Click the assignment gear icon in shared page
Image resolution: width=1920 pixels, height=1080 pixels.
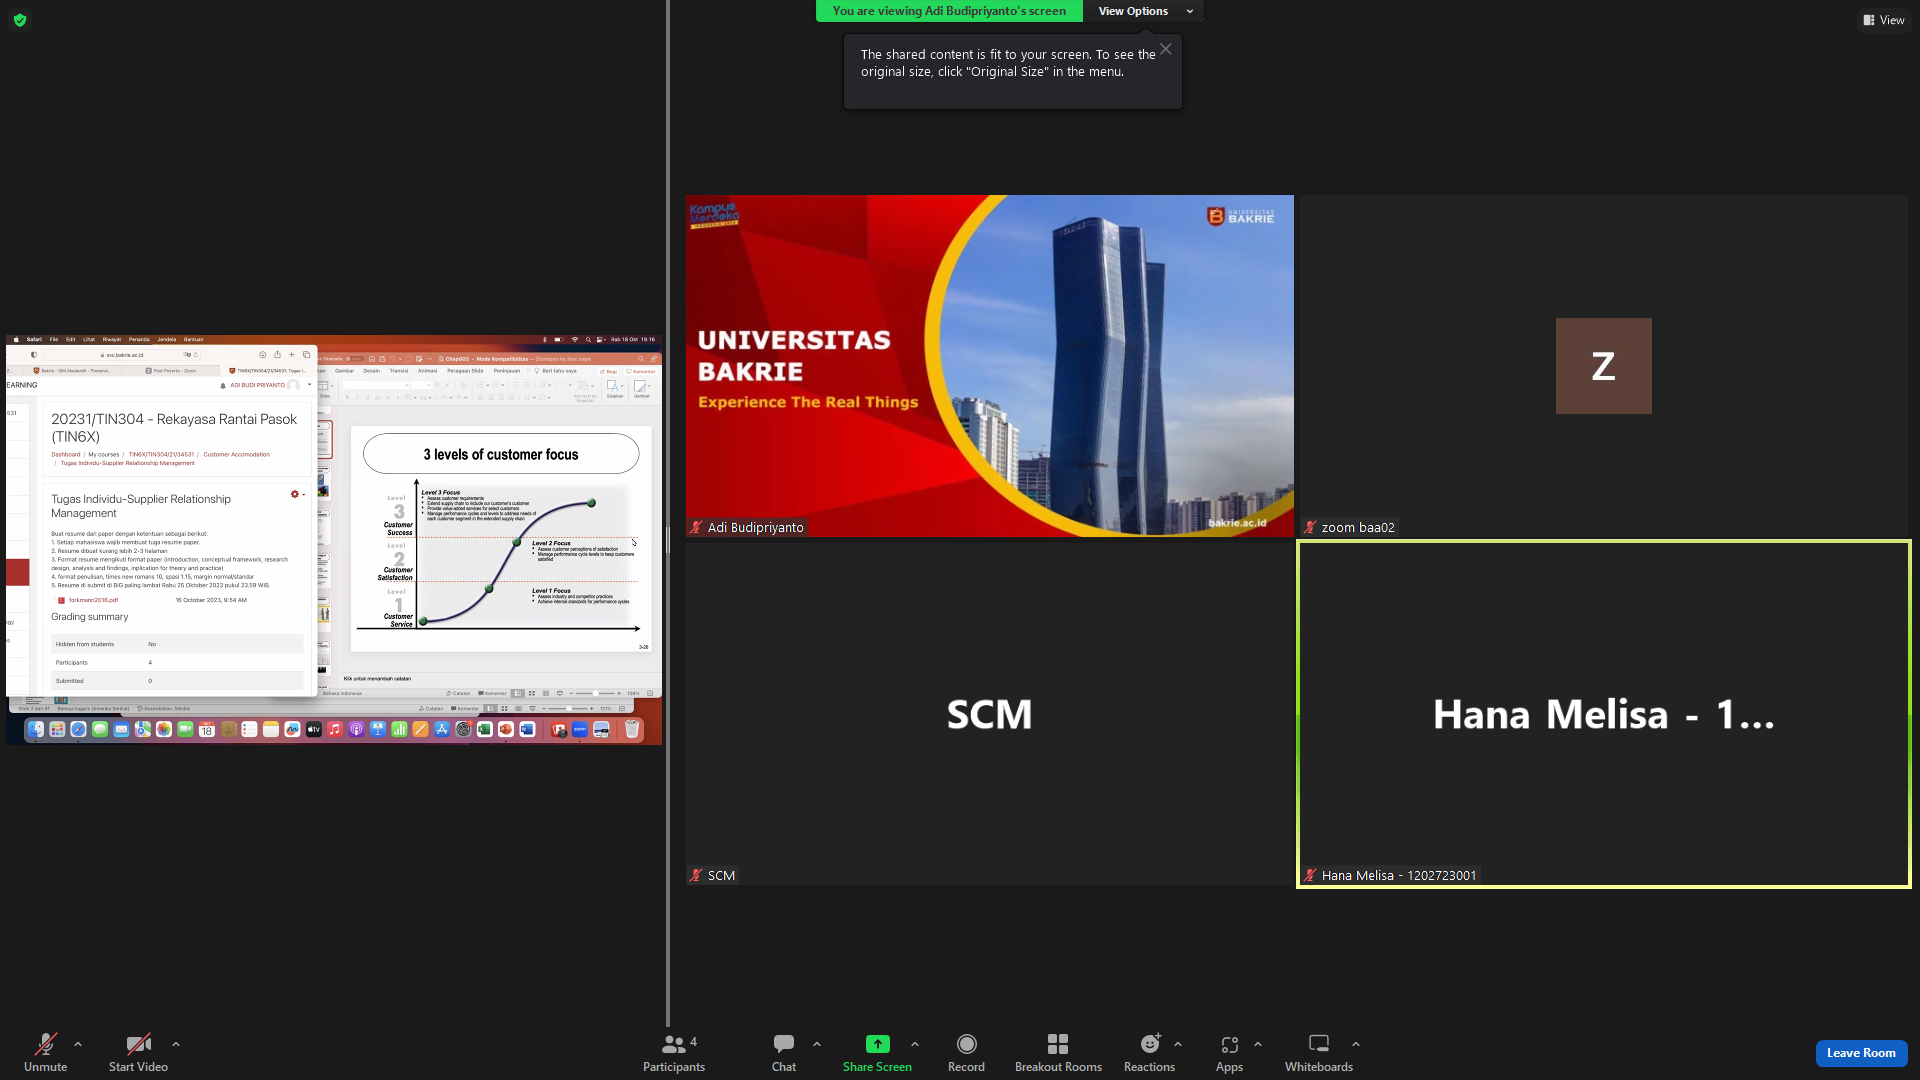[x=295, y=494]
